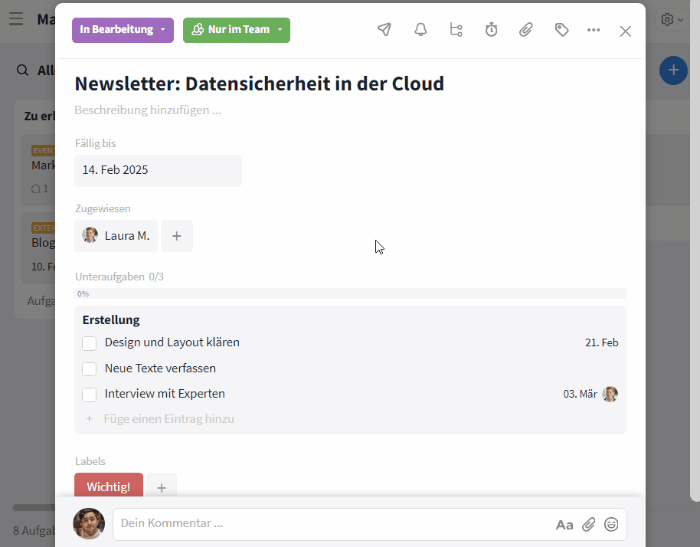Open the 'In Bearbeitung' status dropdown
This screenshot has height=547, width=700.
tap(122, 30)
